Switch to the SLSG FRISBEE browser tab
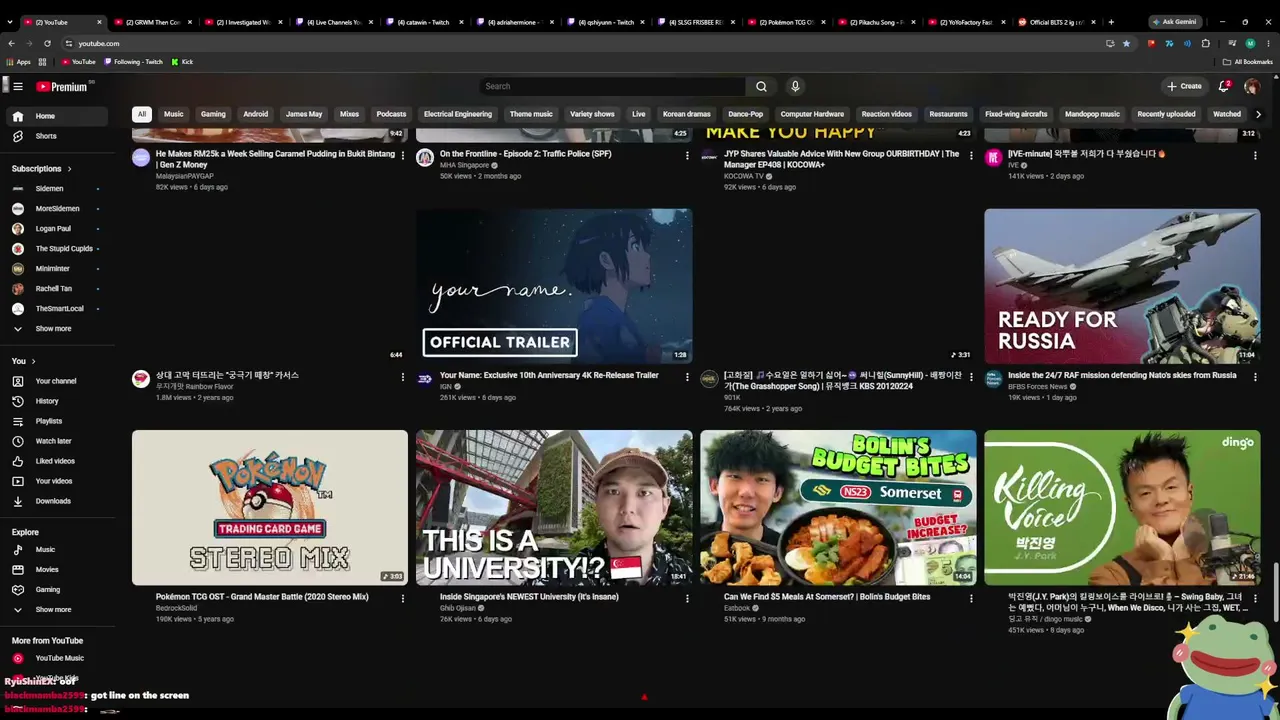 696,22
